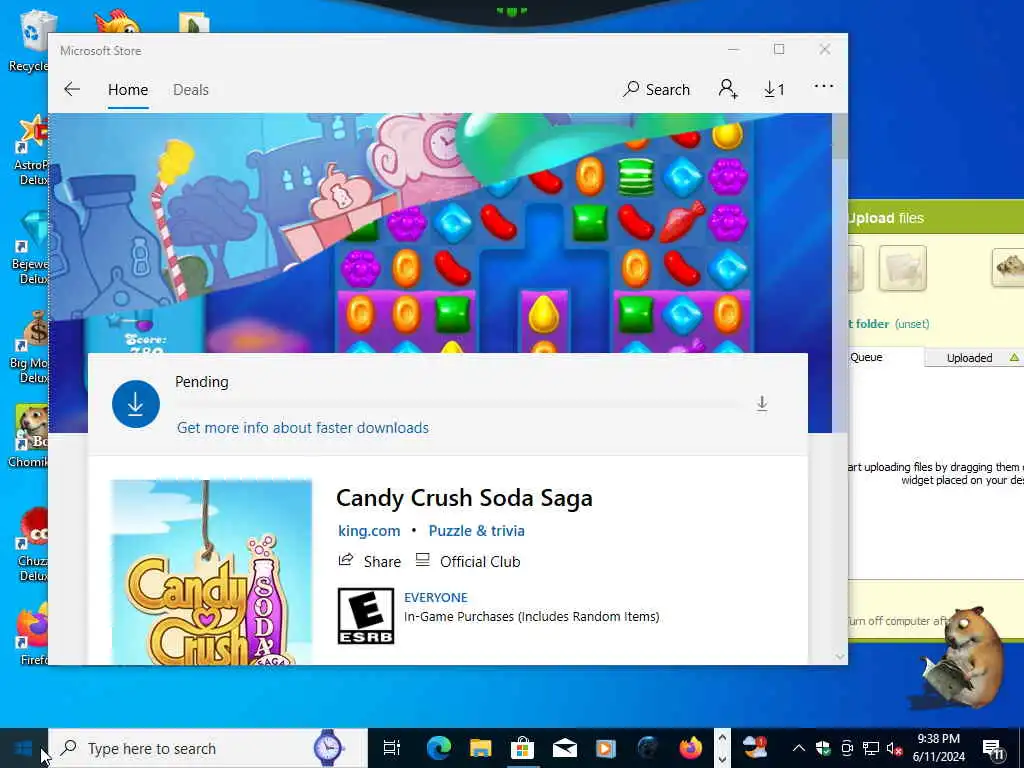This screenshot has width=1024, height=768.
Task: Switch to the Home tab
Action: point(128,89)
